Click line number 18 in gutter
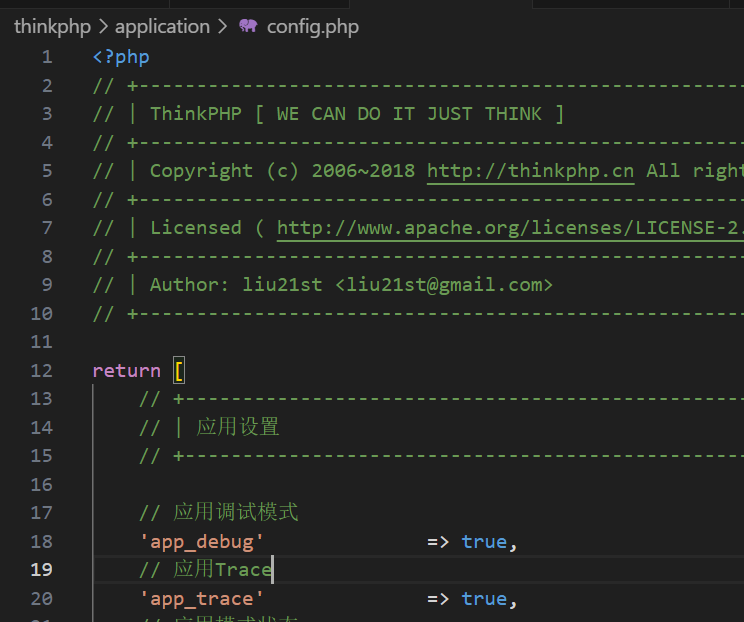 41,541
